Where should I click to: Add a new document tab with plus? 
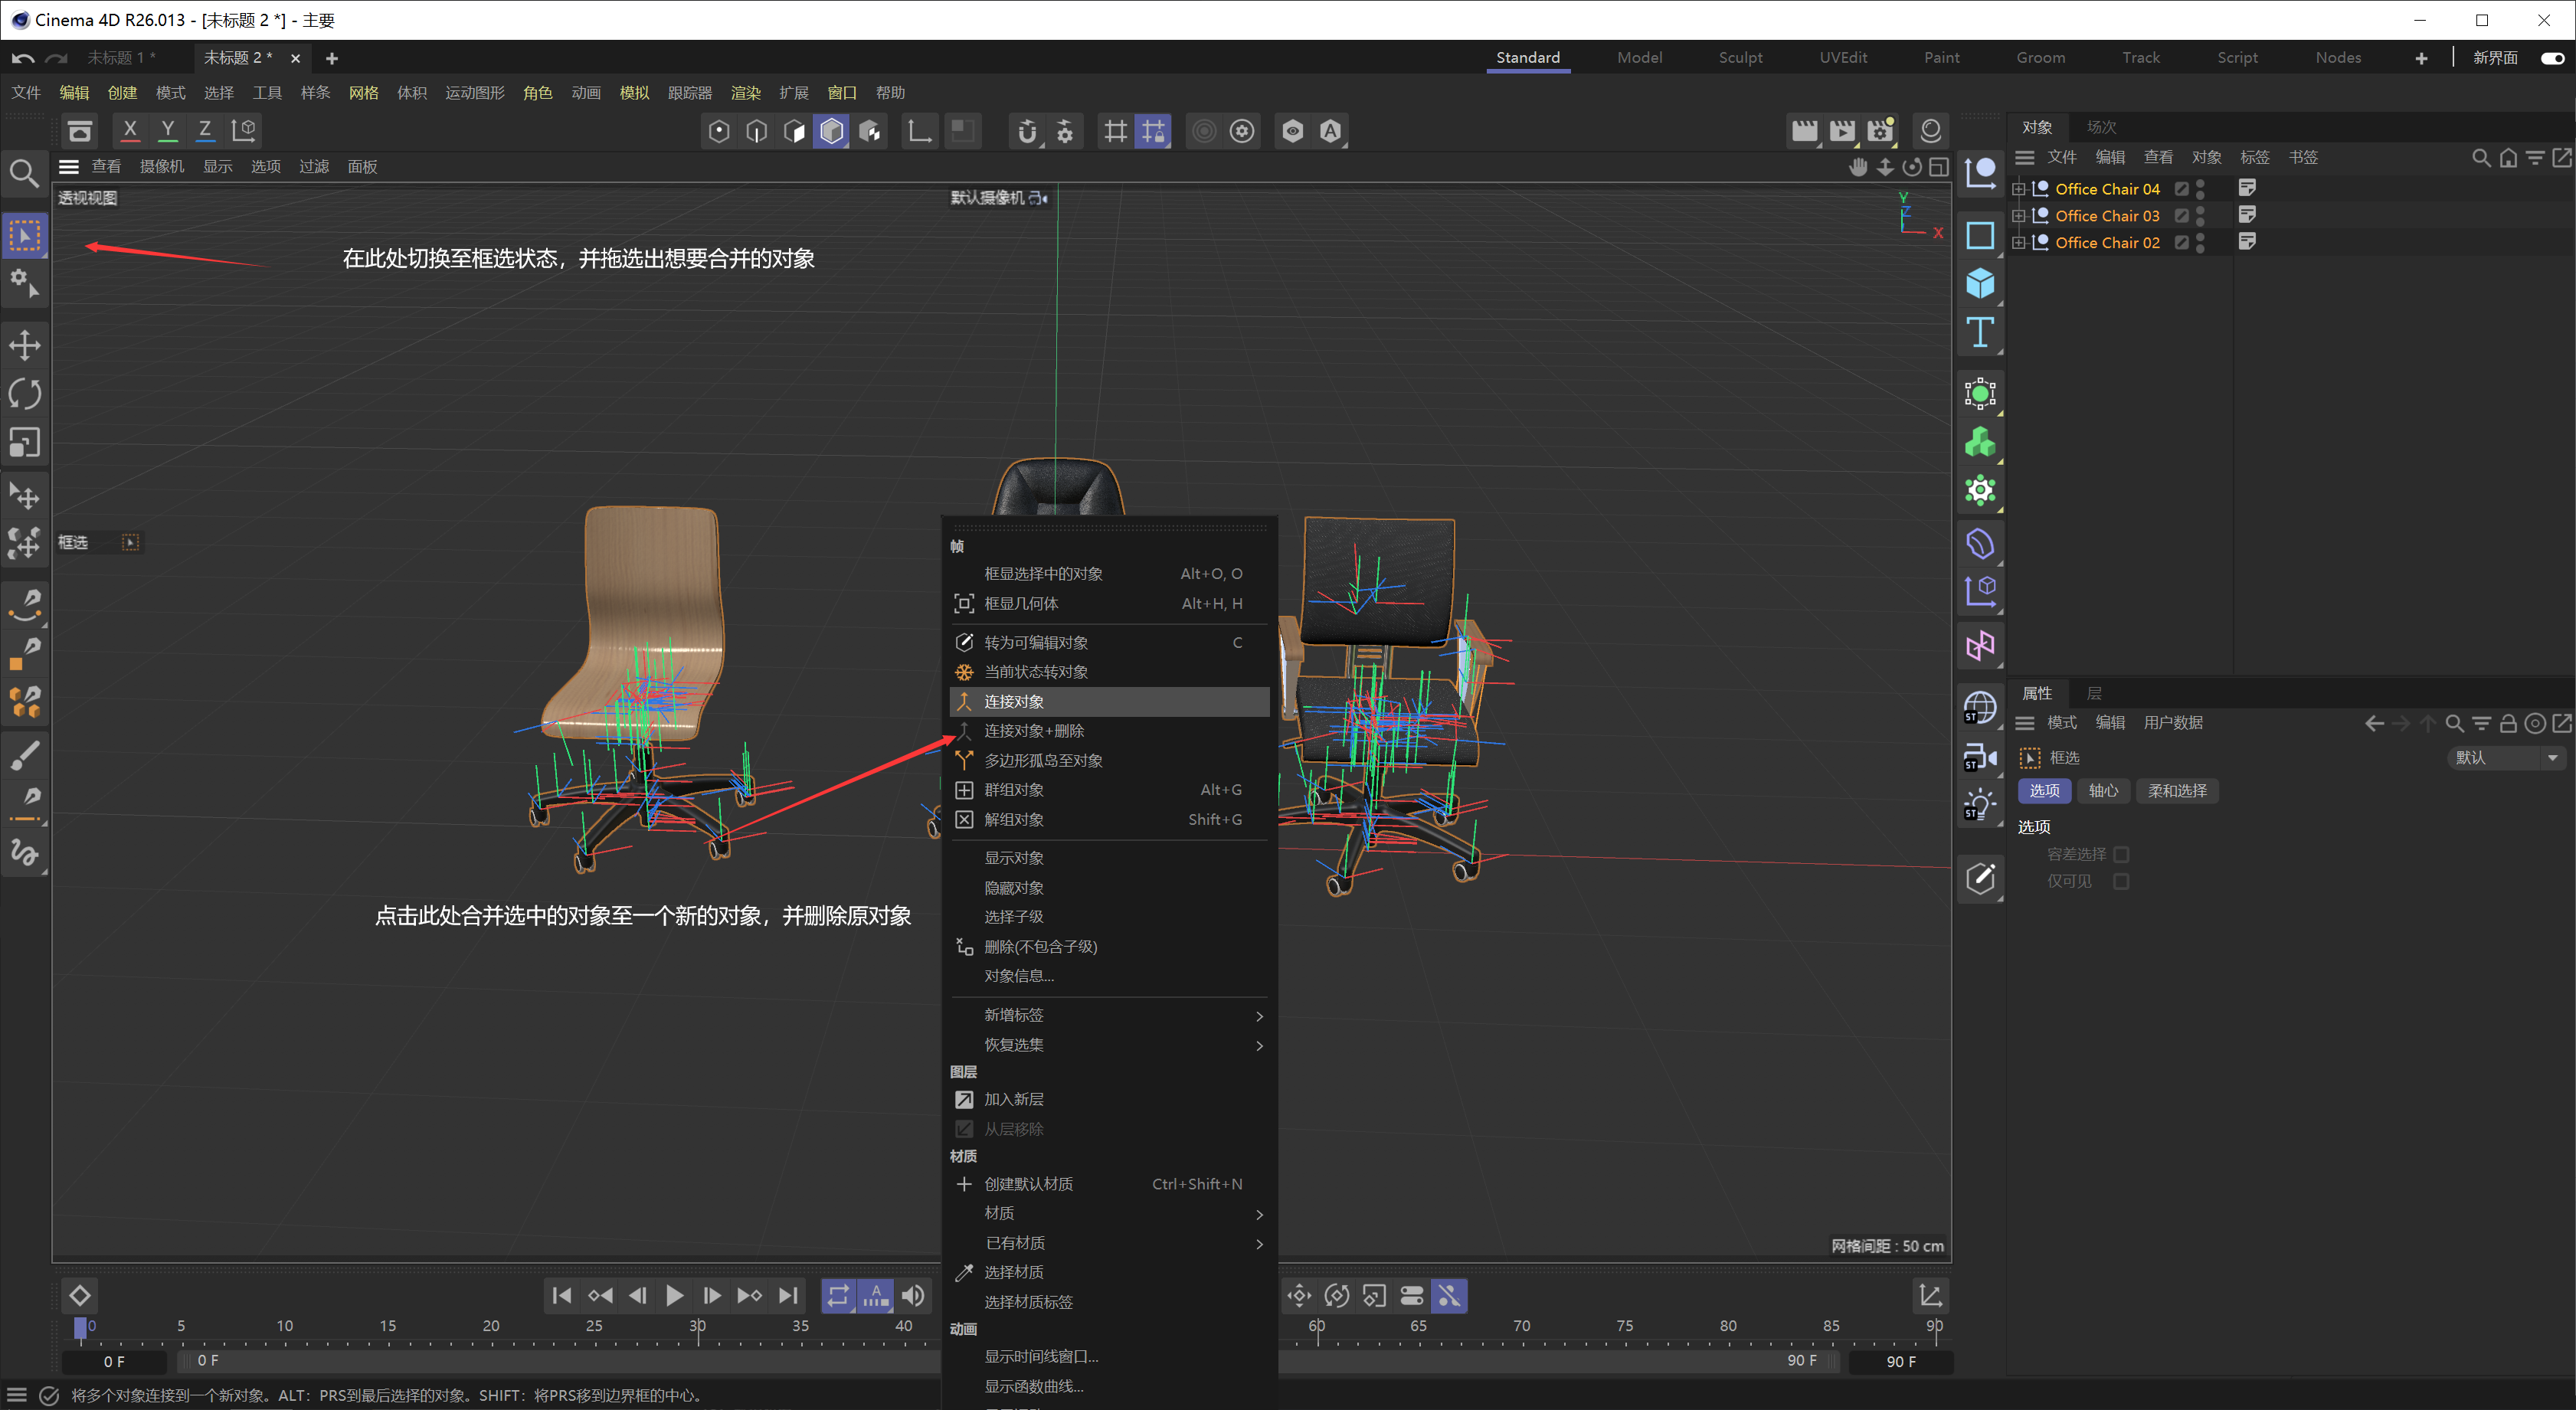coord(331,58)
